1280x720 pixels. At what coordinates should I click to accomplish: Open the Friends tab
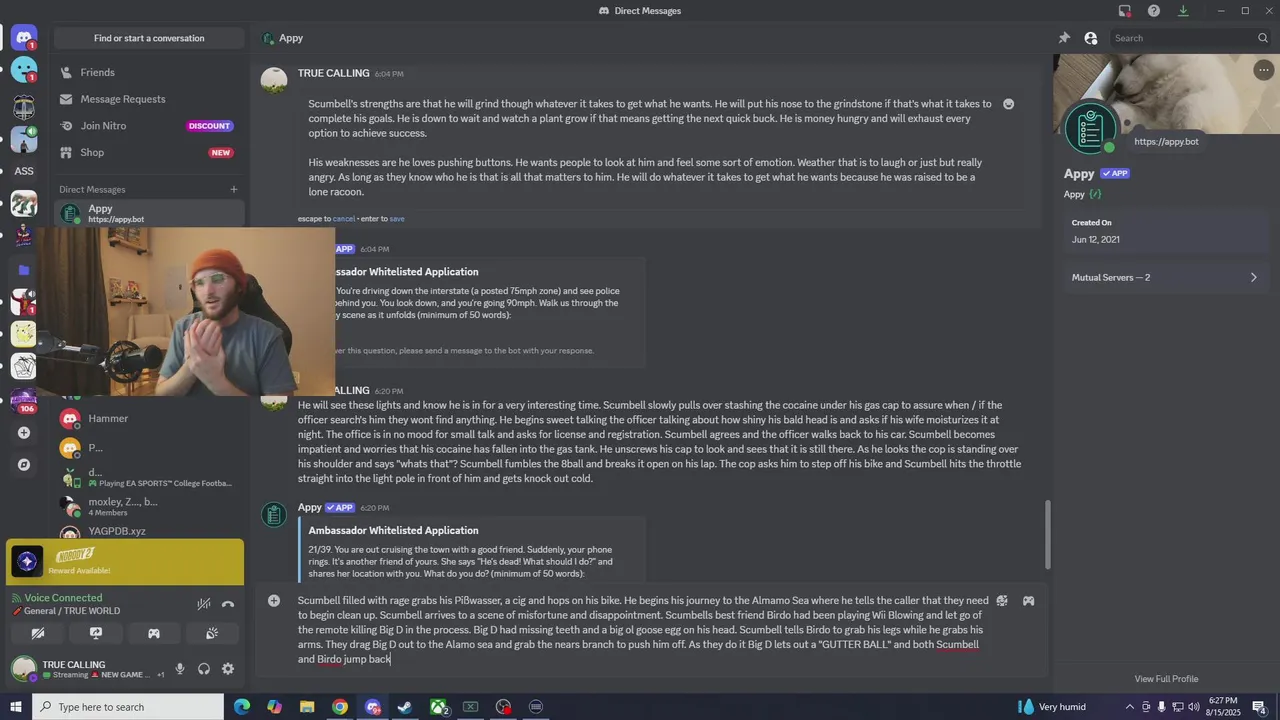(x=149, y=72)
